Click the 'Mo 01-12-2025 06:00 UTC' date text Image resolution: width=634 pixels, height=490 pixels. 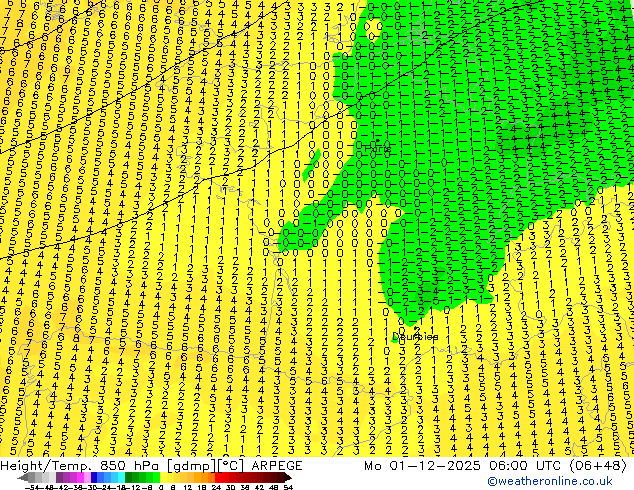[x=462, y=466]
